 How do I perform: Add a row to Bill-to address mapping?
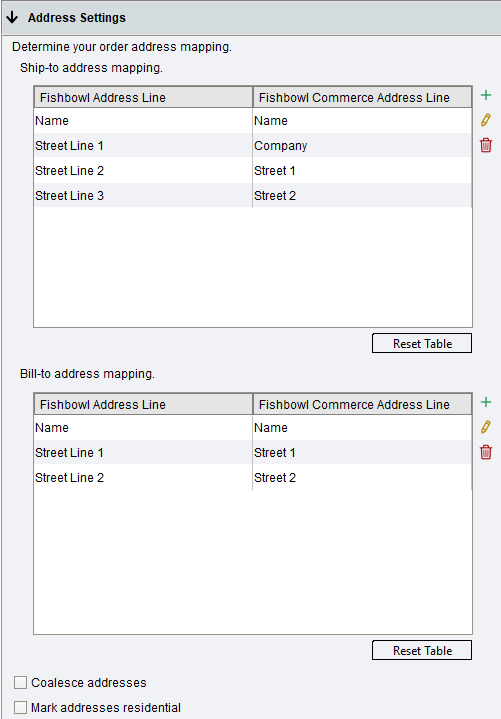pyautogui.click(x=485, y=403)
